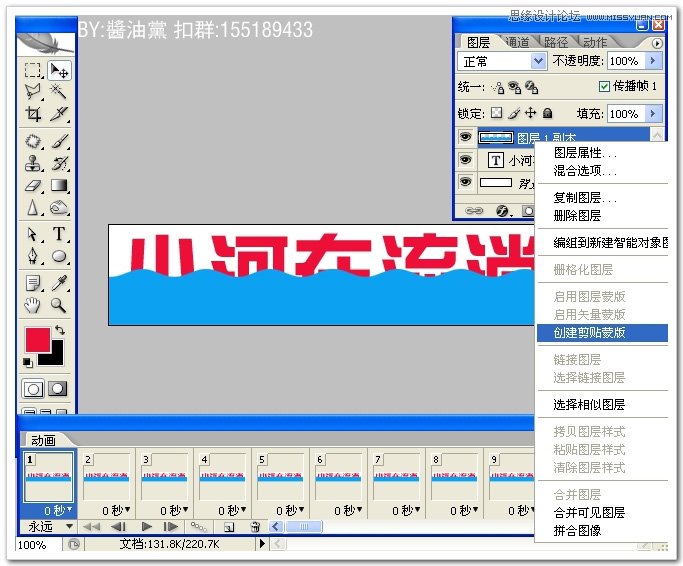Duplicate the current animation frame
This screenshot has width=683, height=566.
[x=229, y=527]
